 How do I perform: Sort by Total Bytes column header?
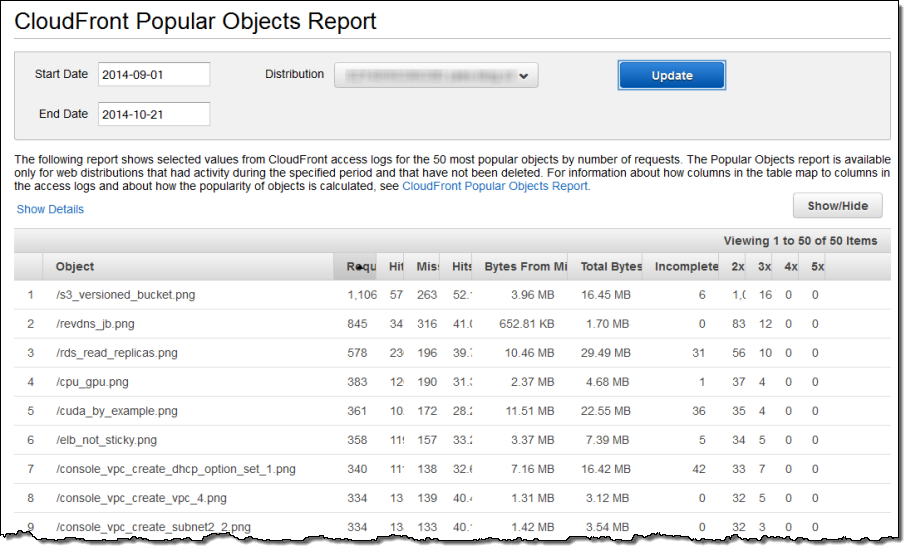click(611, 267)
